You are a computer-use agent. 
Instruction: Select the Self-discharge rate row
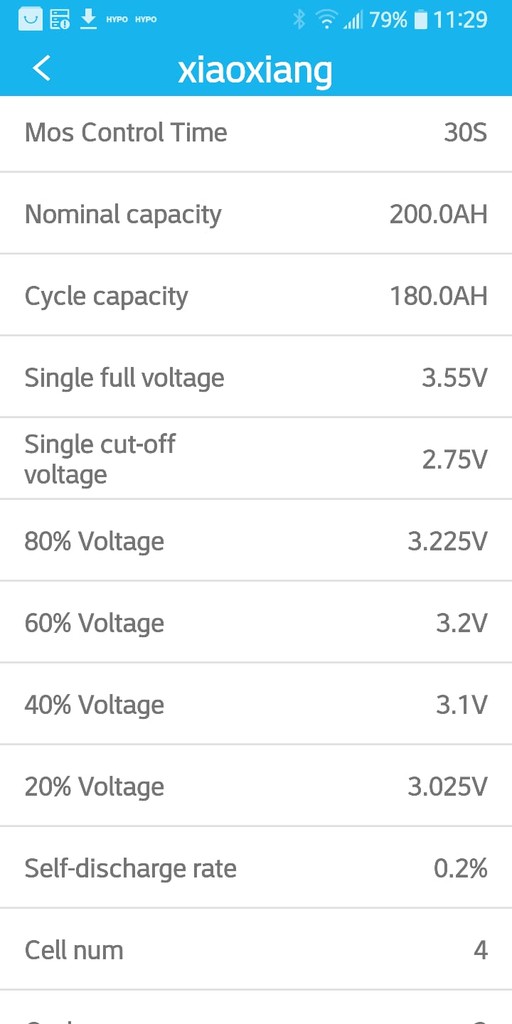(x=256, y=868)
